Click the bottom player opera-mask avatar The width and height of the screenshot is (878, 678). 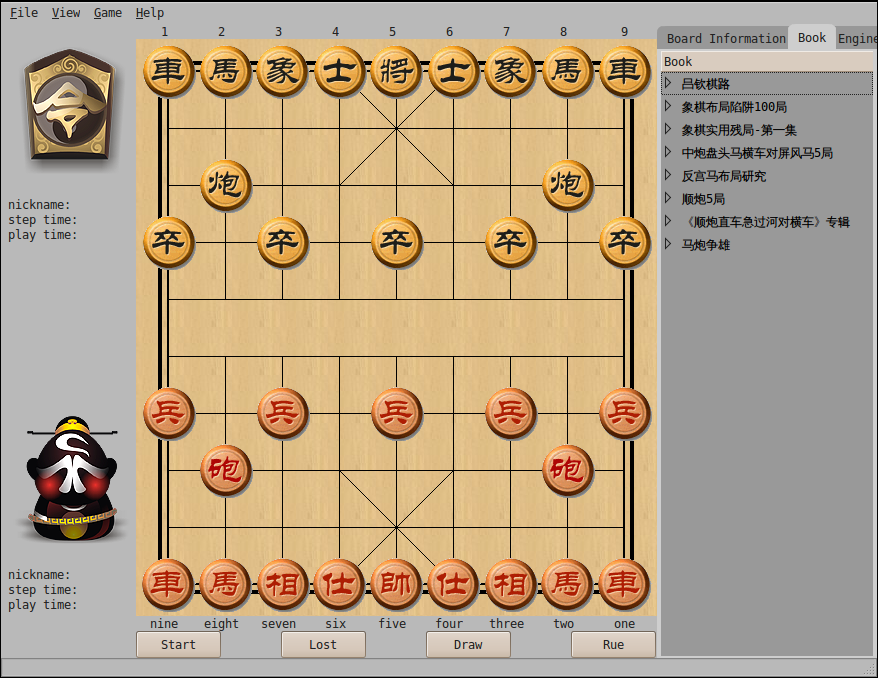(x=72, y=479)
